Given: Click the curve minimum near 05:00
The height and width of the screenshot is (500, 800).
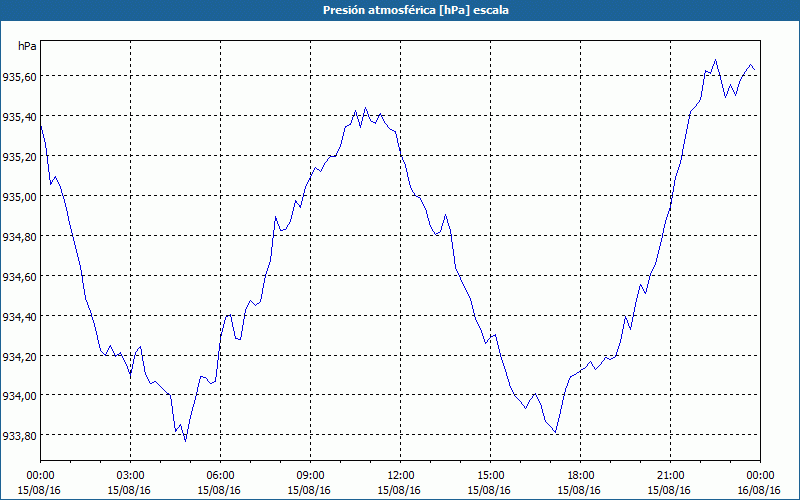Looking at the screenshot, I should click(186, 441).
